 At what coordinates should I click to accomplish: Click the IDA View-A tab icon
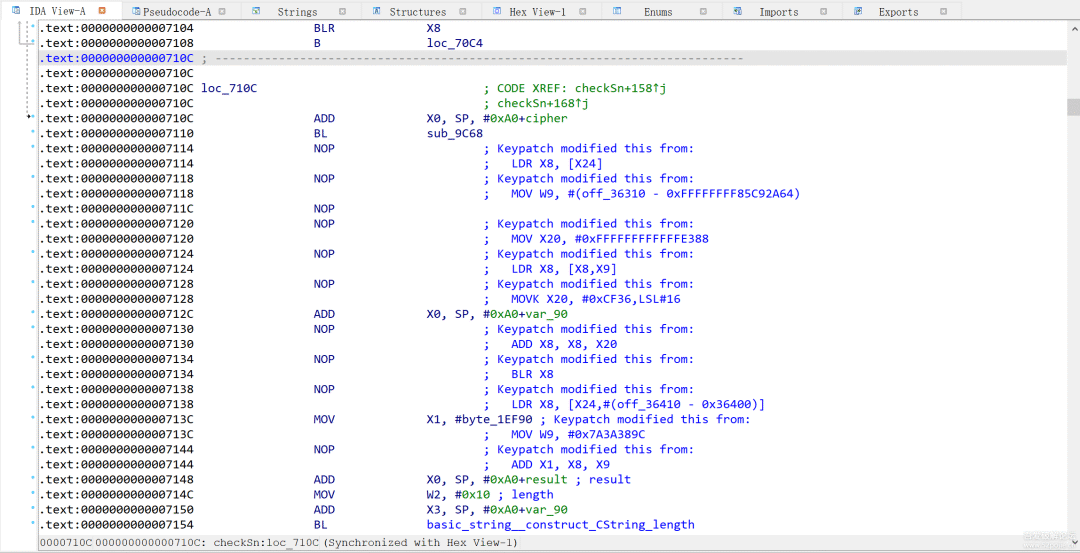pos(16,11)
